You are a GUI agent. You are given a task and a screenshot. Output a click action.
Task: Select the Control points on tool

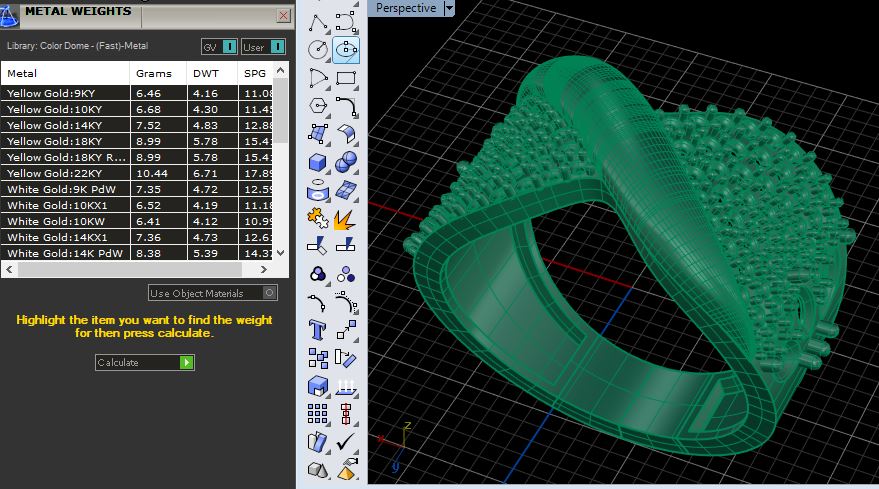pyautogui.click(x=346, y=302)
